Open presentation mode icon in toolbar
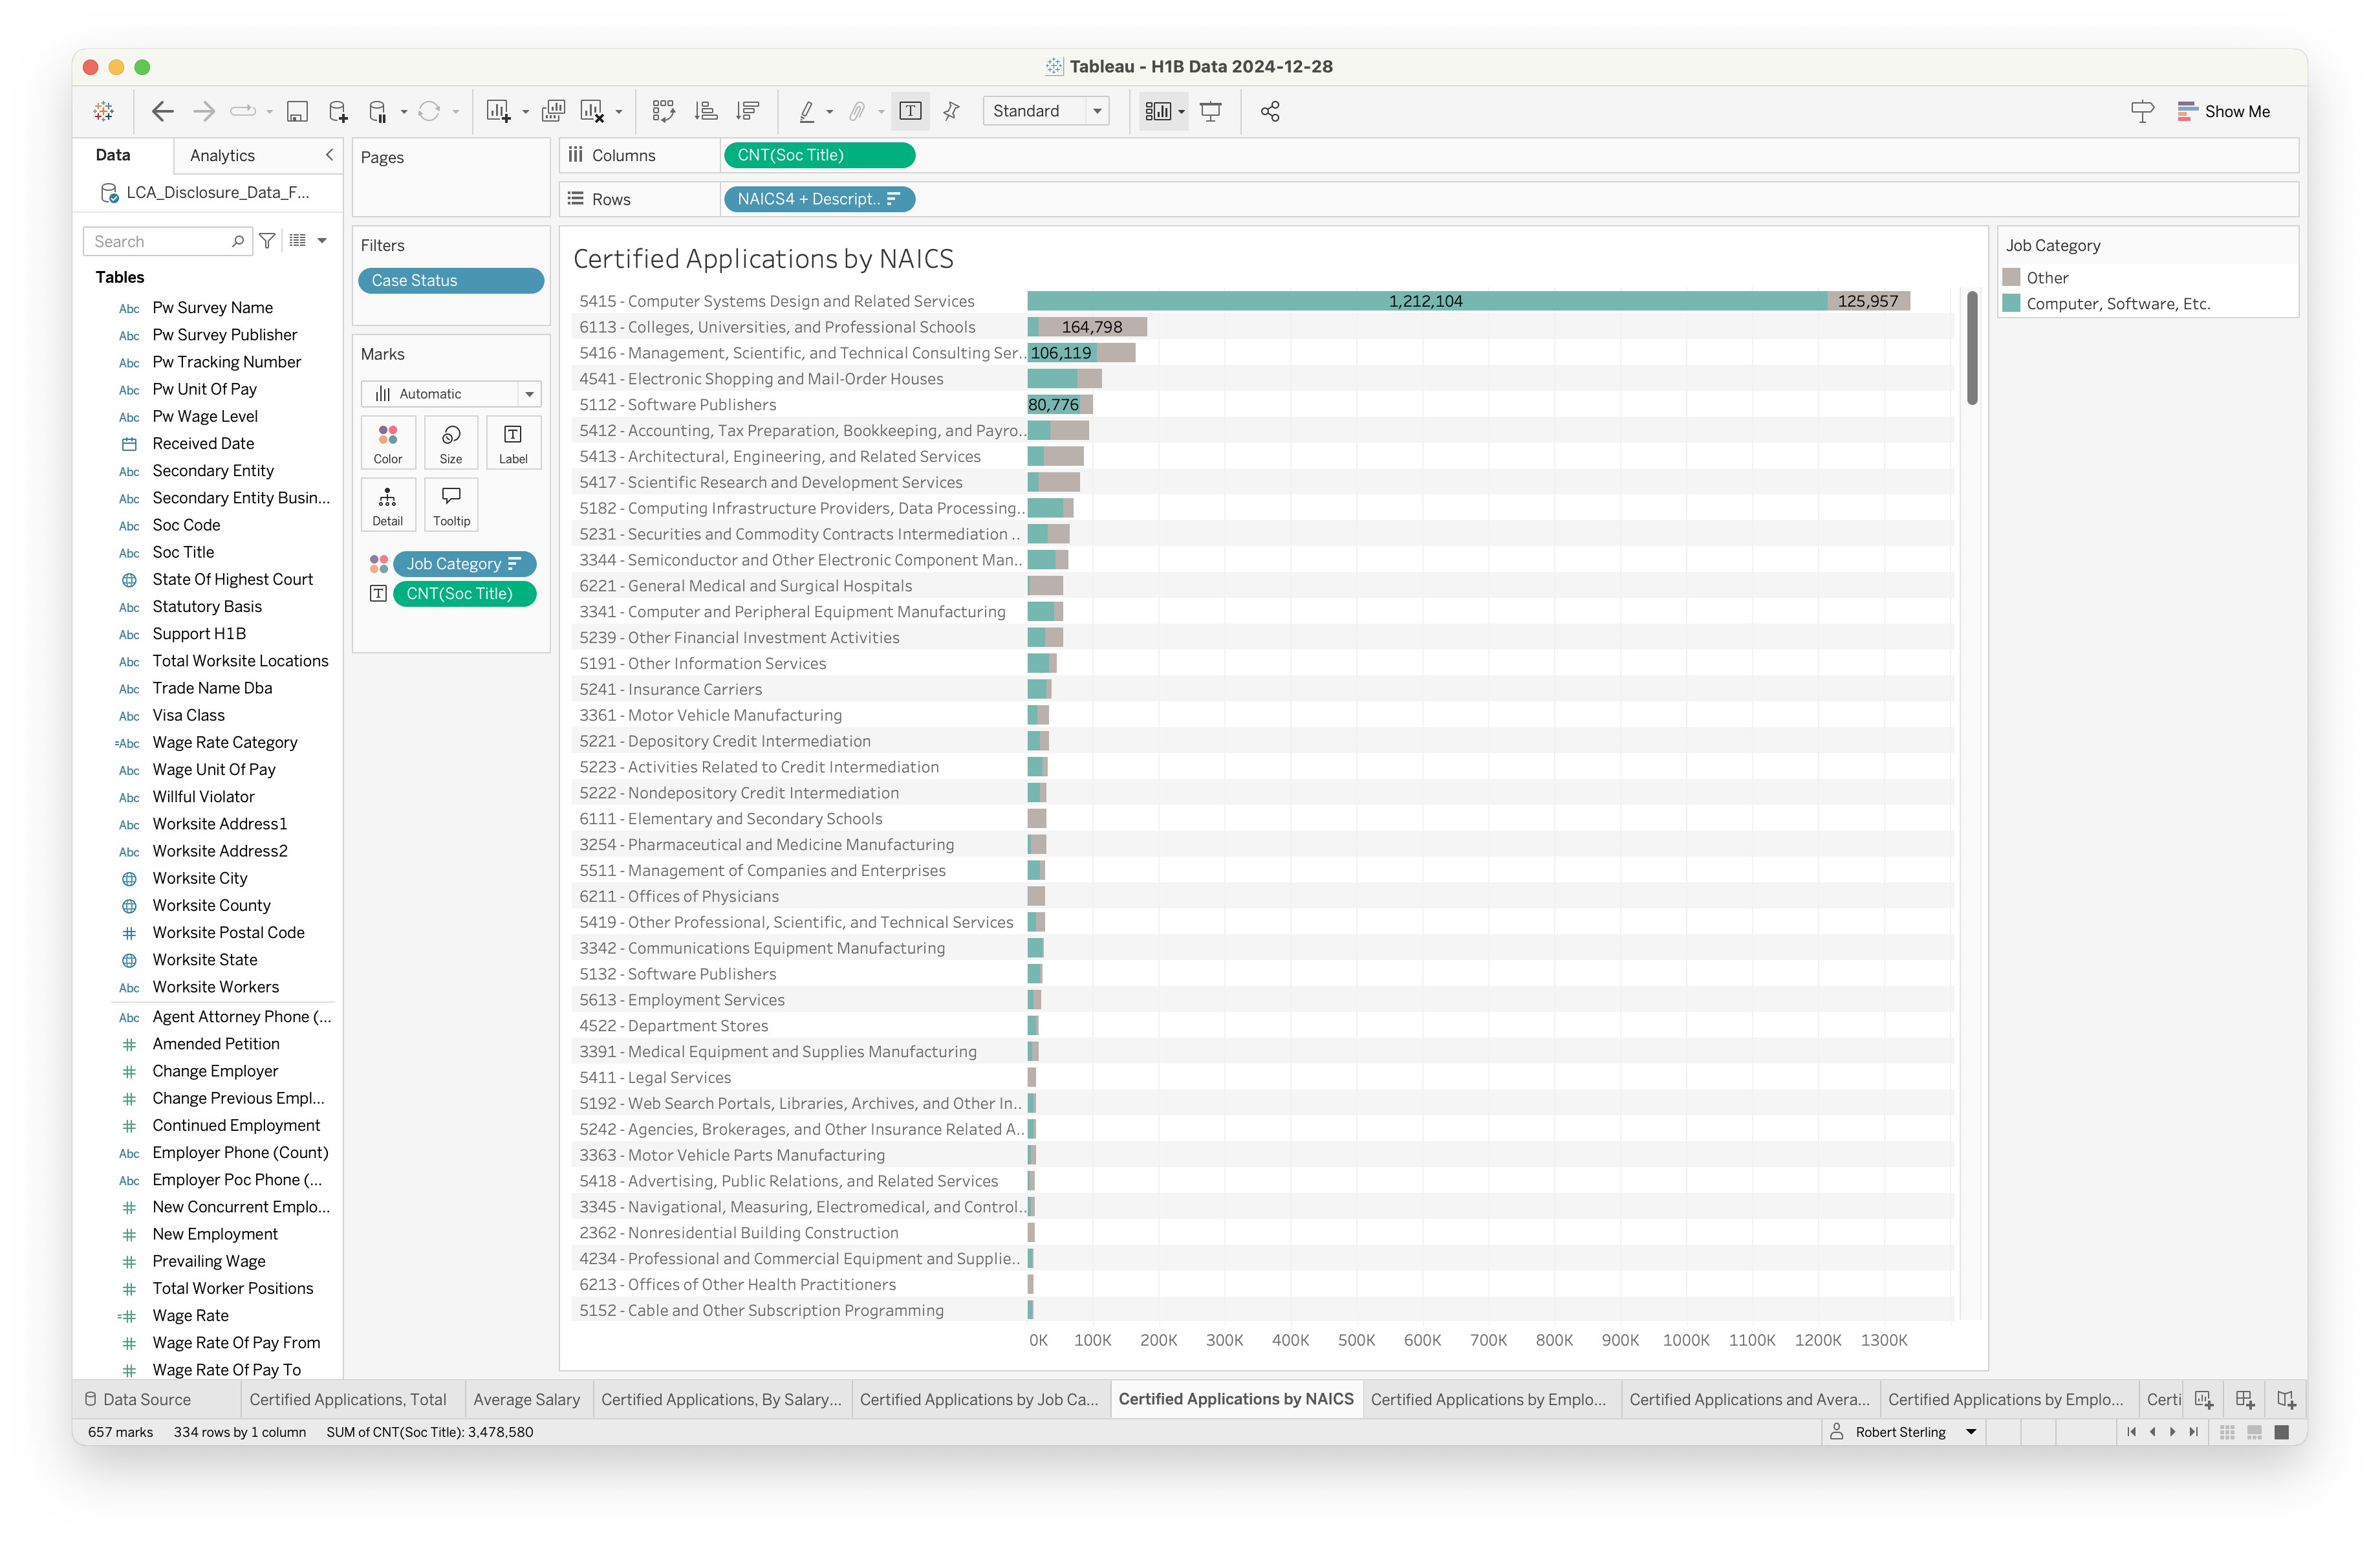 pyautogui.click(x=1210, y=111)
